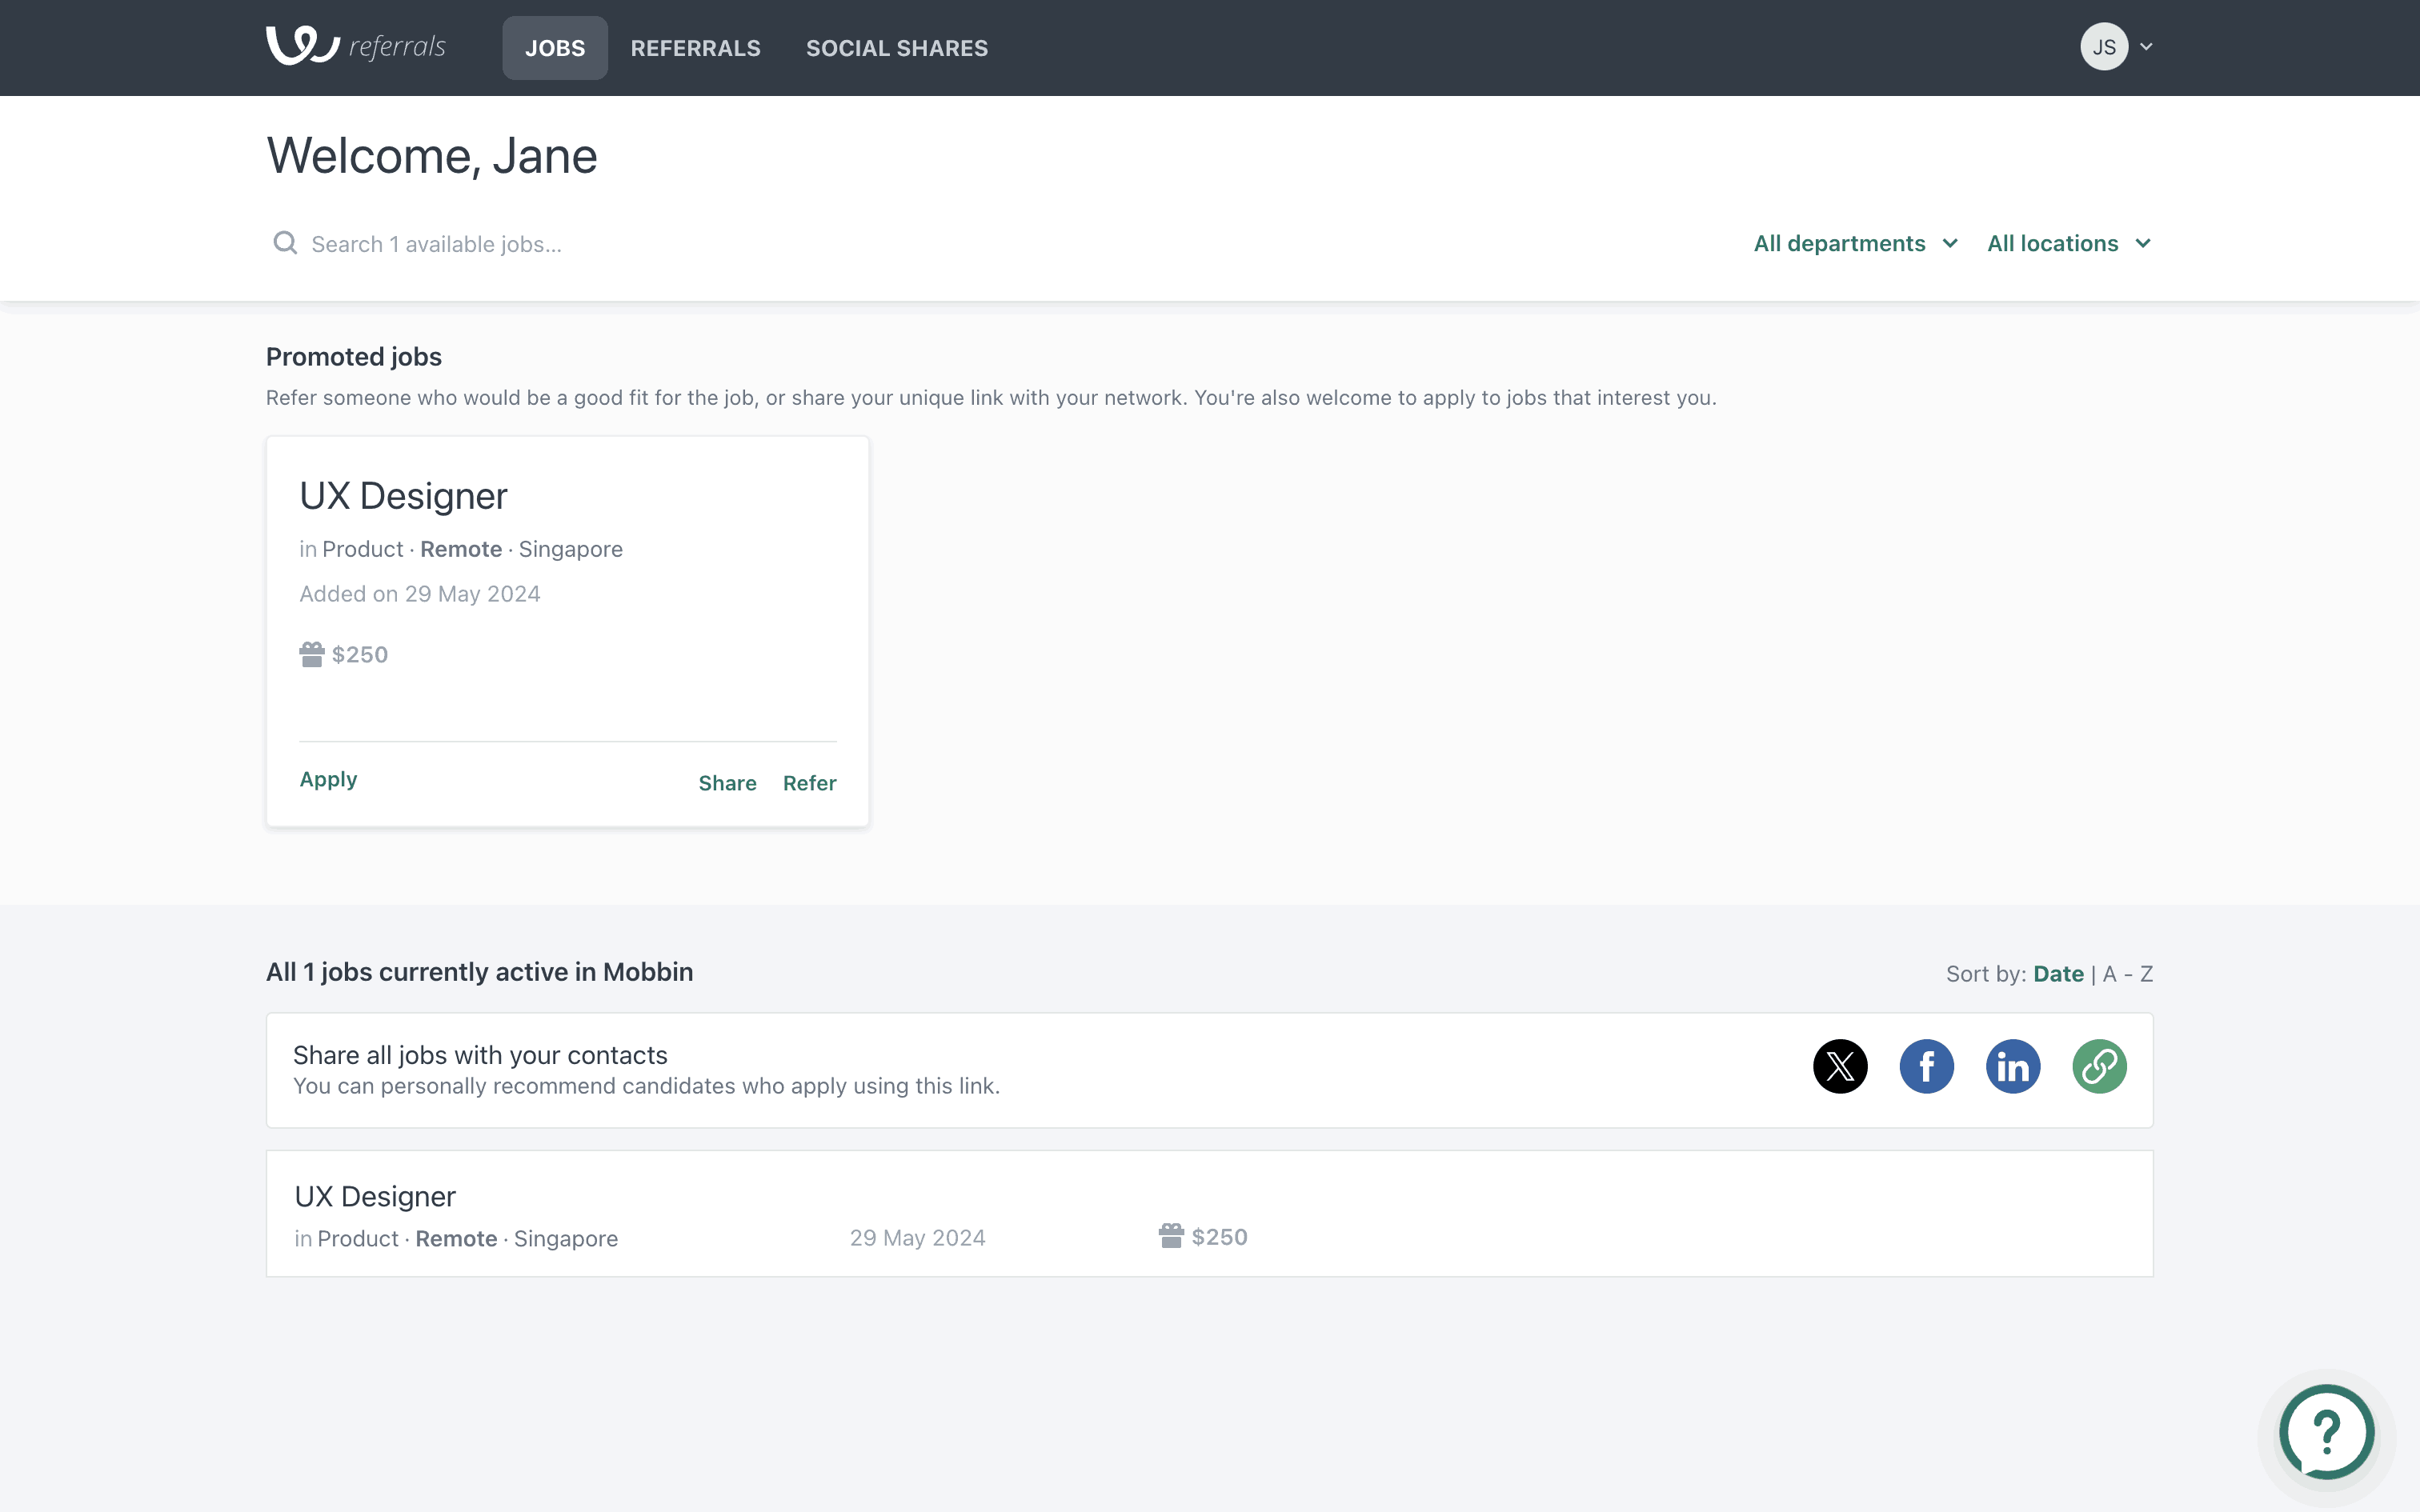Click the JS user avatar

(x=2103, y=47)
